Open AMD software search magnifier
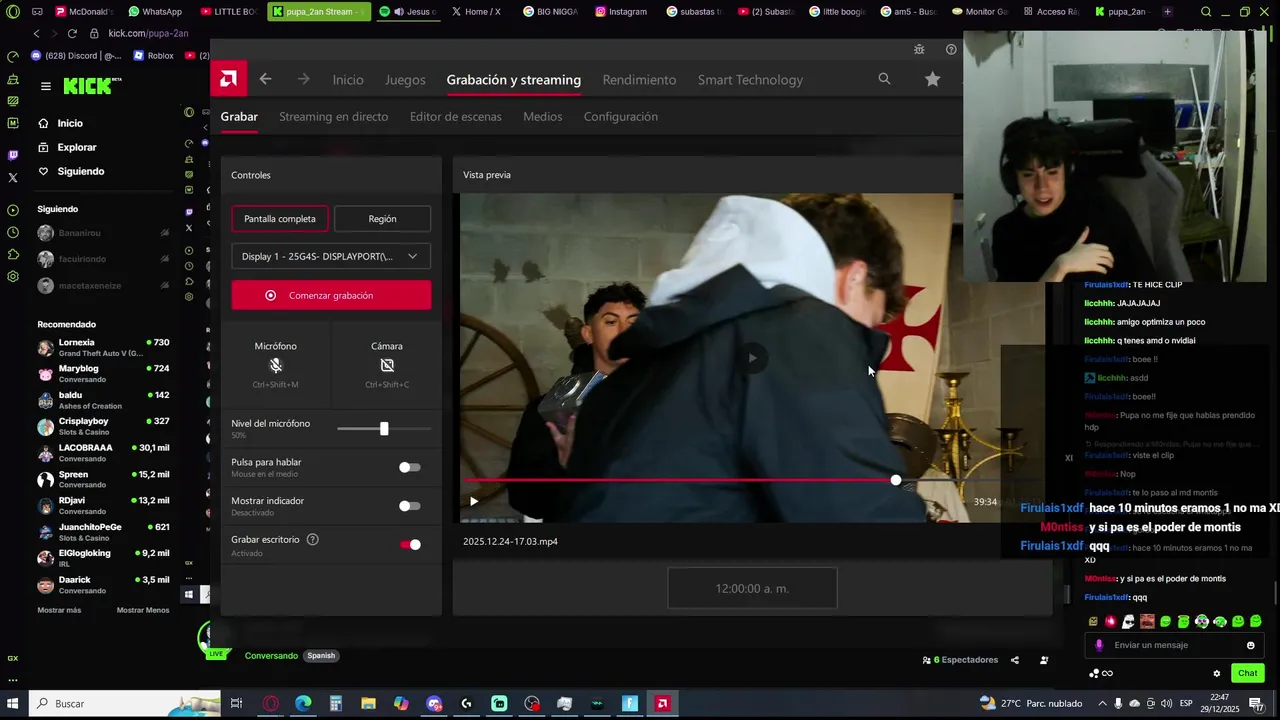1280x720 pixels. [884, 79]
